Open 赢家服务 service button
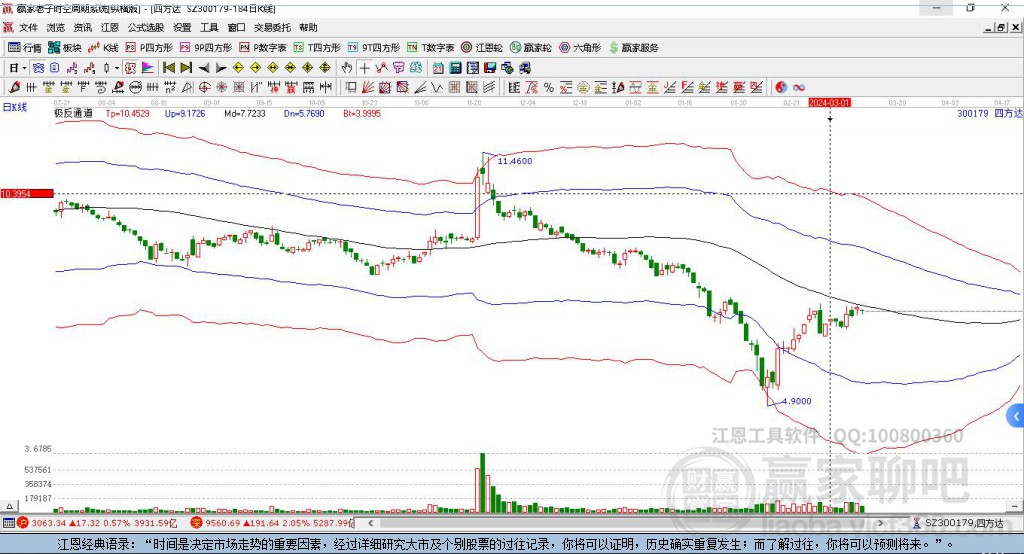This screenshot has height=554, width=1024. point(633,48)
